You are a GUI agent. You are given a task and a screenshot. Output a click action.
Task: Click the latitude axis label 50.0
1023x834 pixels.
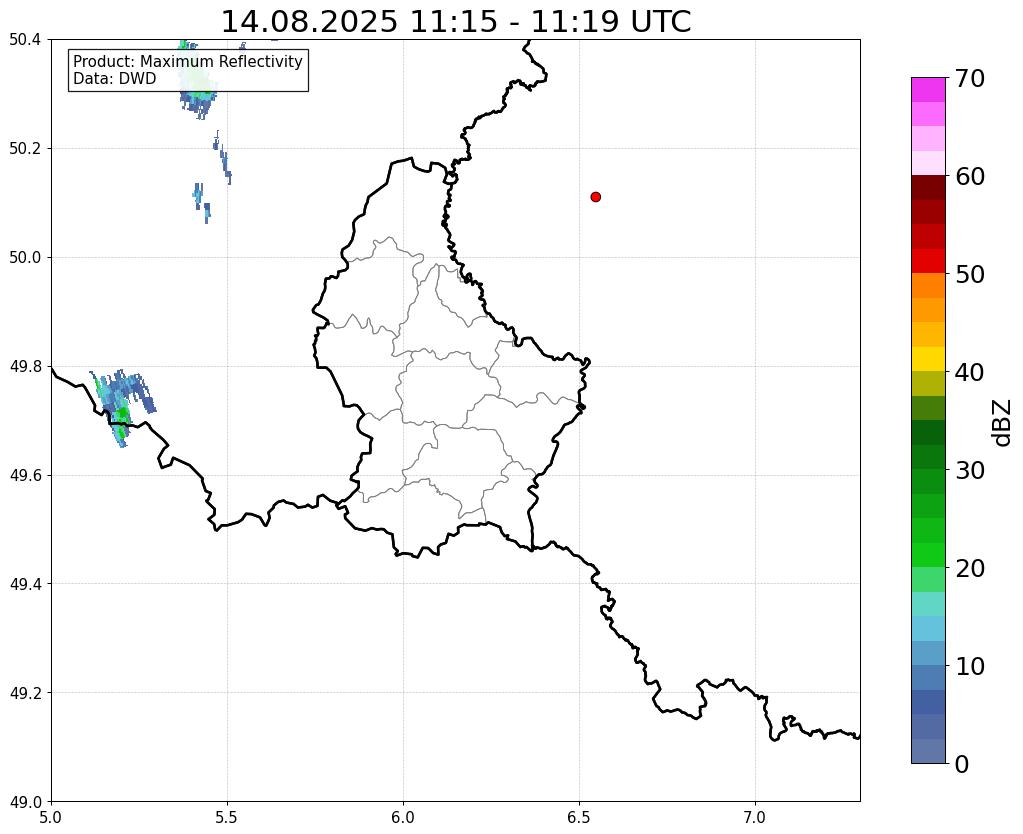(25, 258)
